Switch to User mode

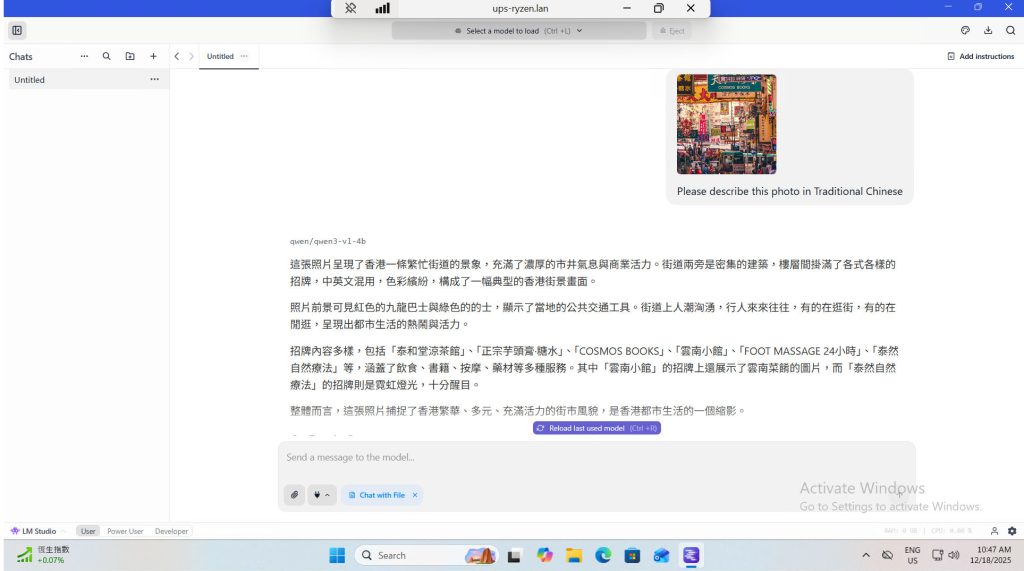pyautogui.click(x=88, y=531)
